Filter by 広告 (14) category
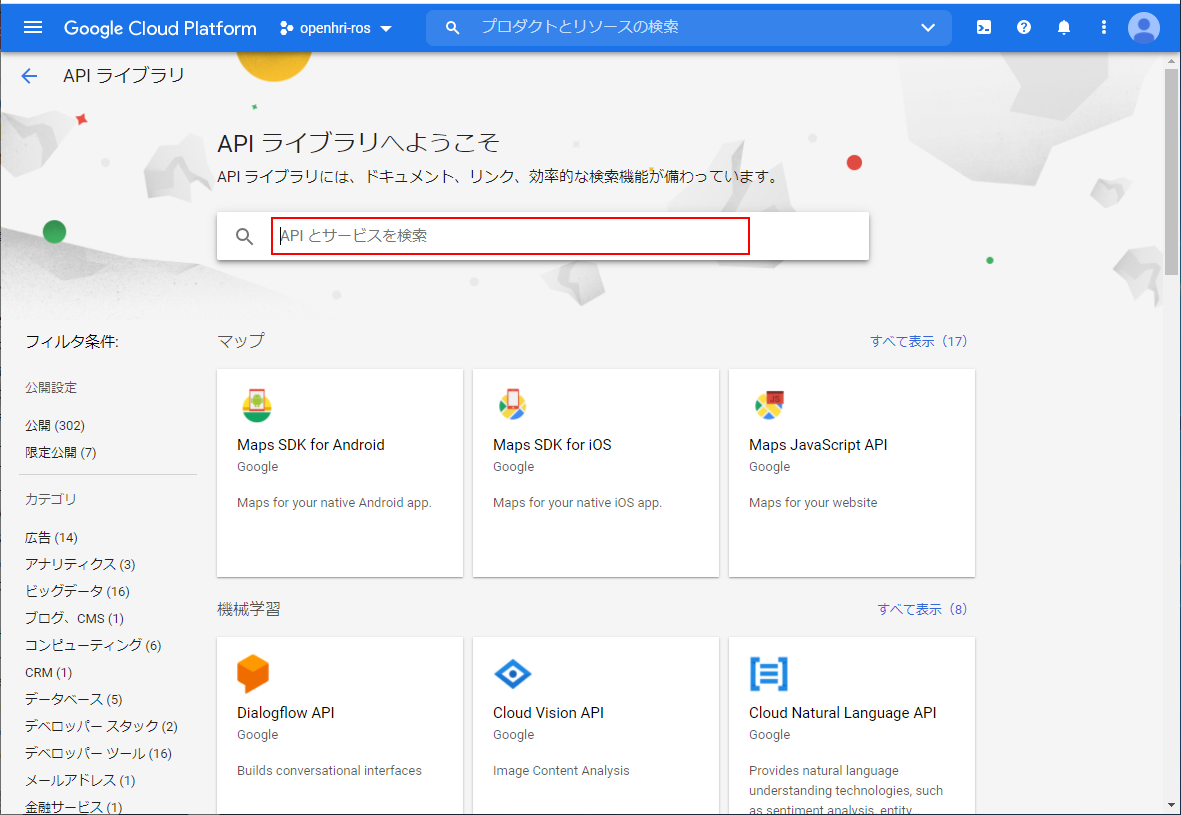 coord(51,538)
